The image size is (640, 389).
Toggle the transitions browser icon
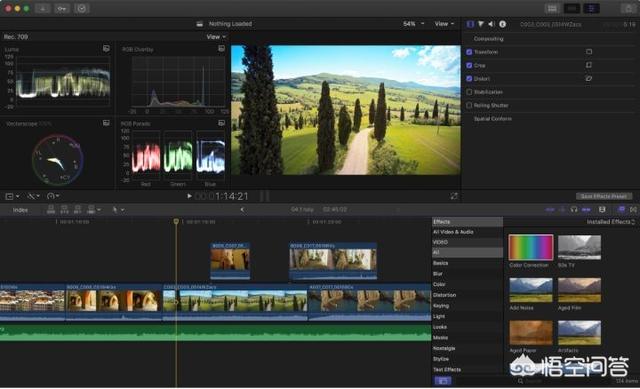pyautogui.click(x=633, y=209)
